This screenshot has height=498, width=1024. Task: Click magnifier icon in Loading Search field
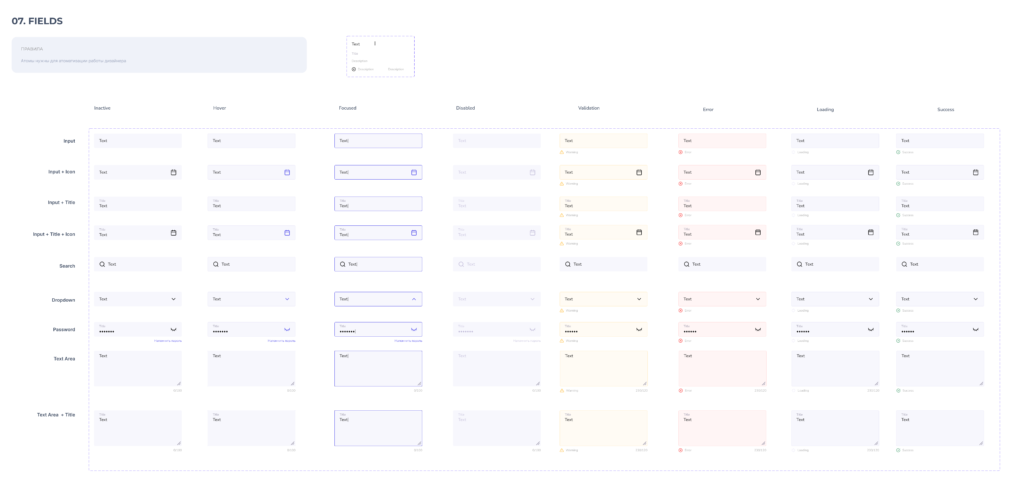tap(800, 264)
